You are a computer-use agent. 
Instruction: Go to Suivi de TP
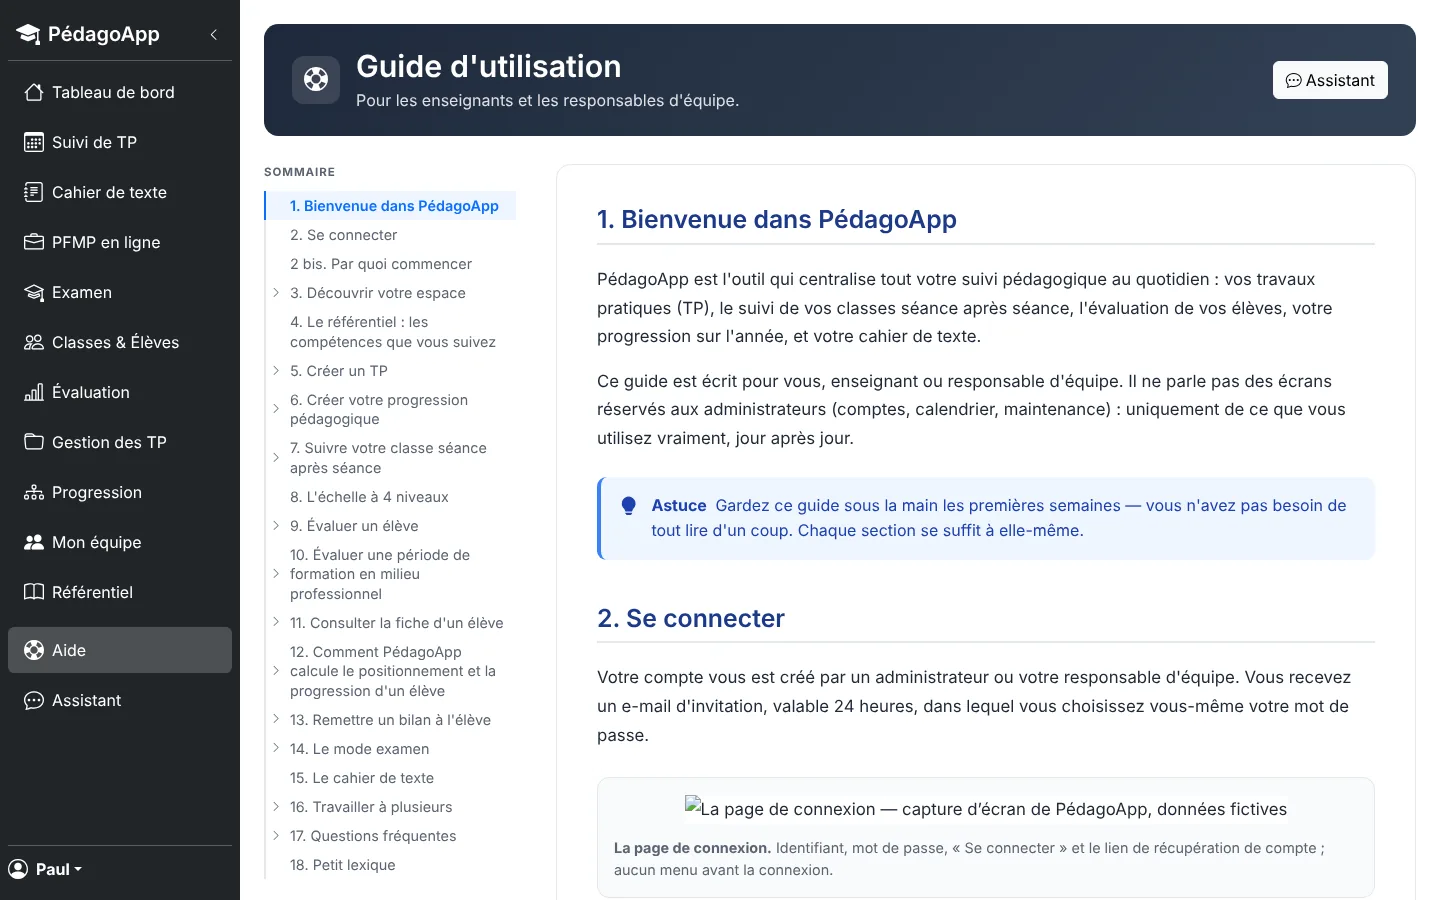120,142
